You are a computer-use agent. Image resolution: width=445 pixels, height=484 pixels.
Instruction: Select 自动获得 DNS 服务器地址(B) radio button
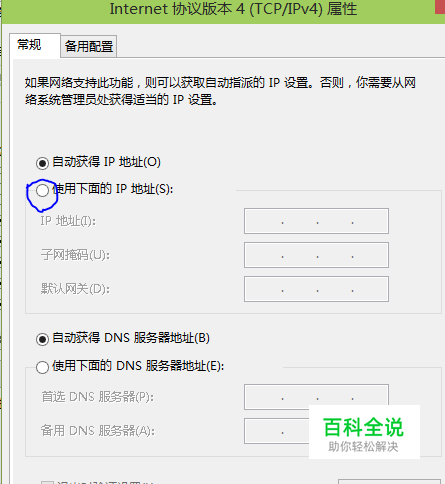point(42,339)
